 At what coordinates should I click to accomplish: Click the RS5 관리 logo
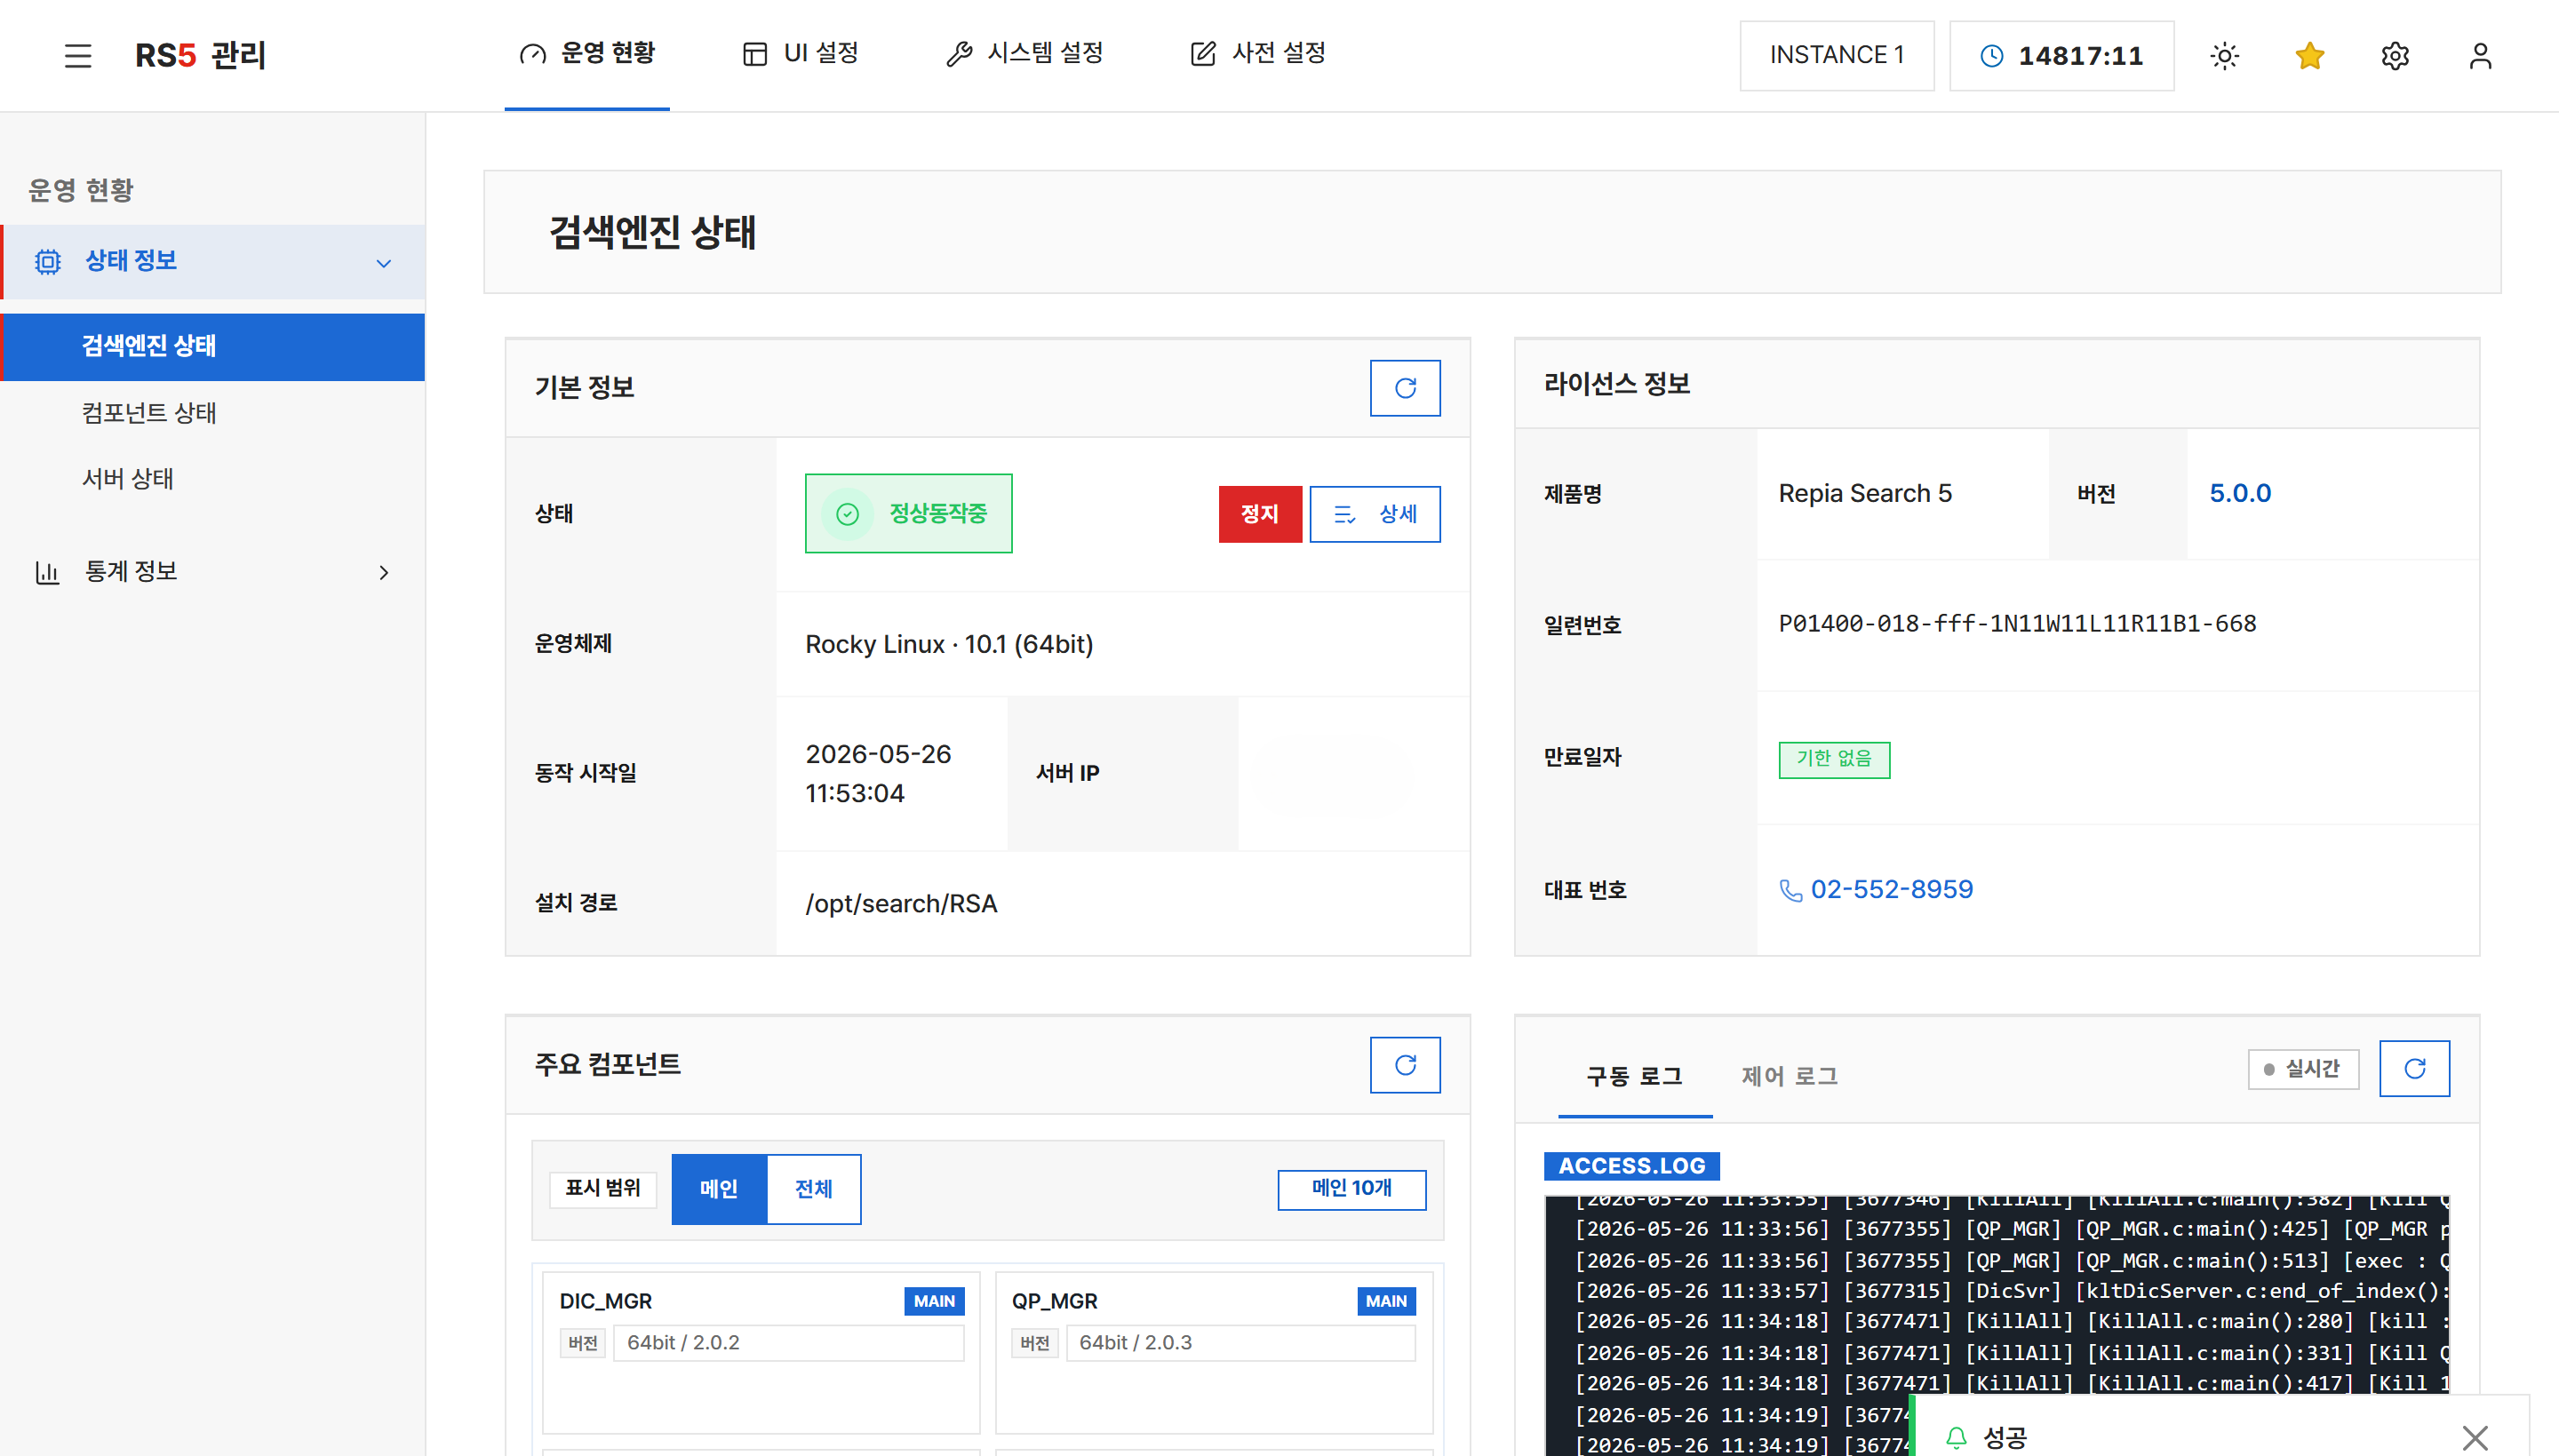pyautogui.click(x=200, y=56)
